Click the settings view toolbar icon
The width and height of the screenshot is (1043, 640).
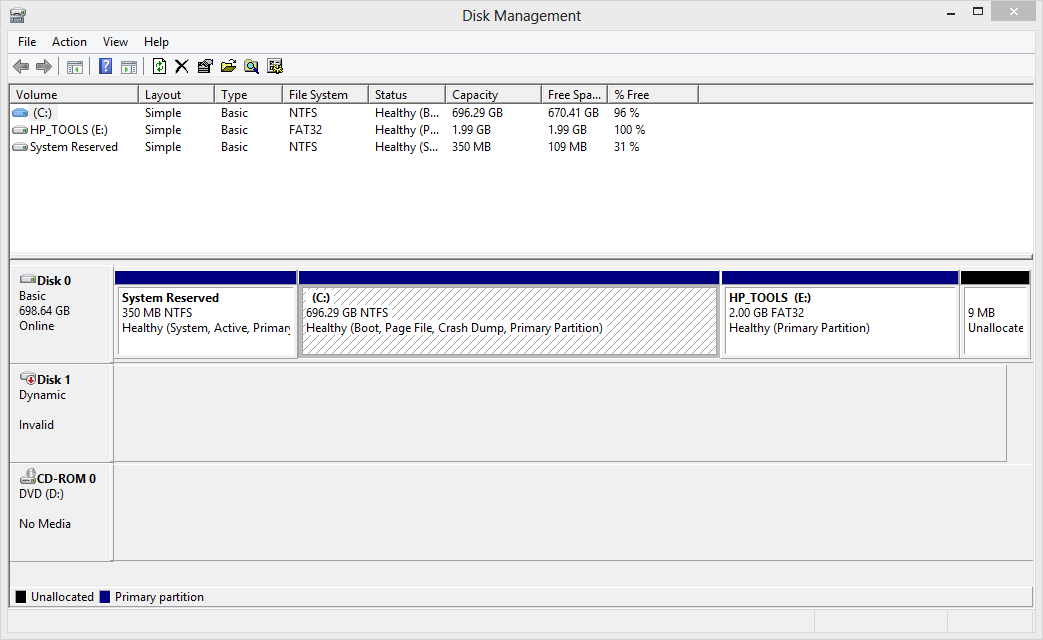(x=275, y=67)
